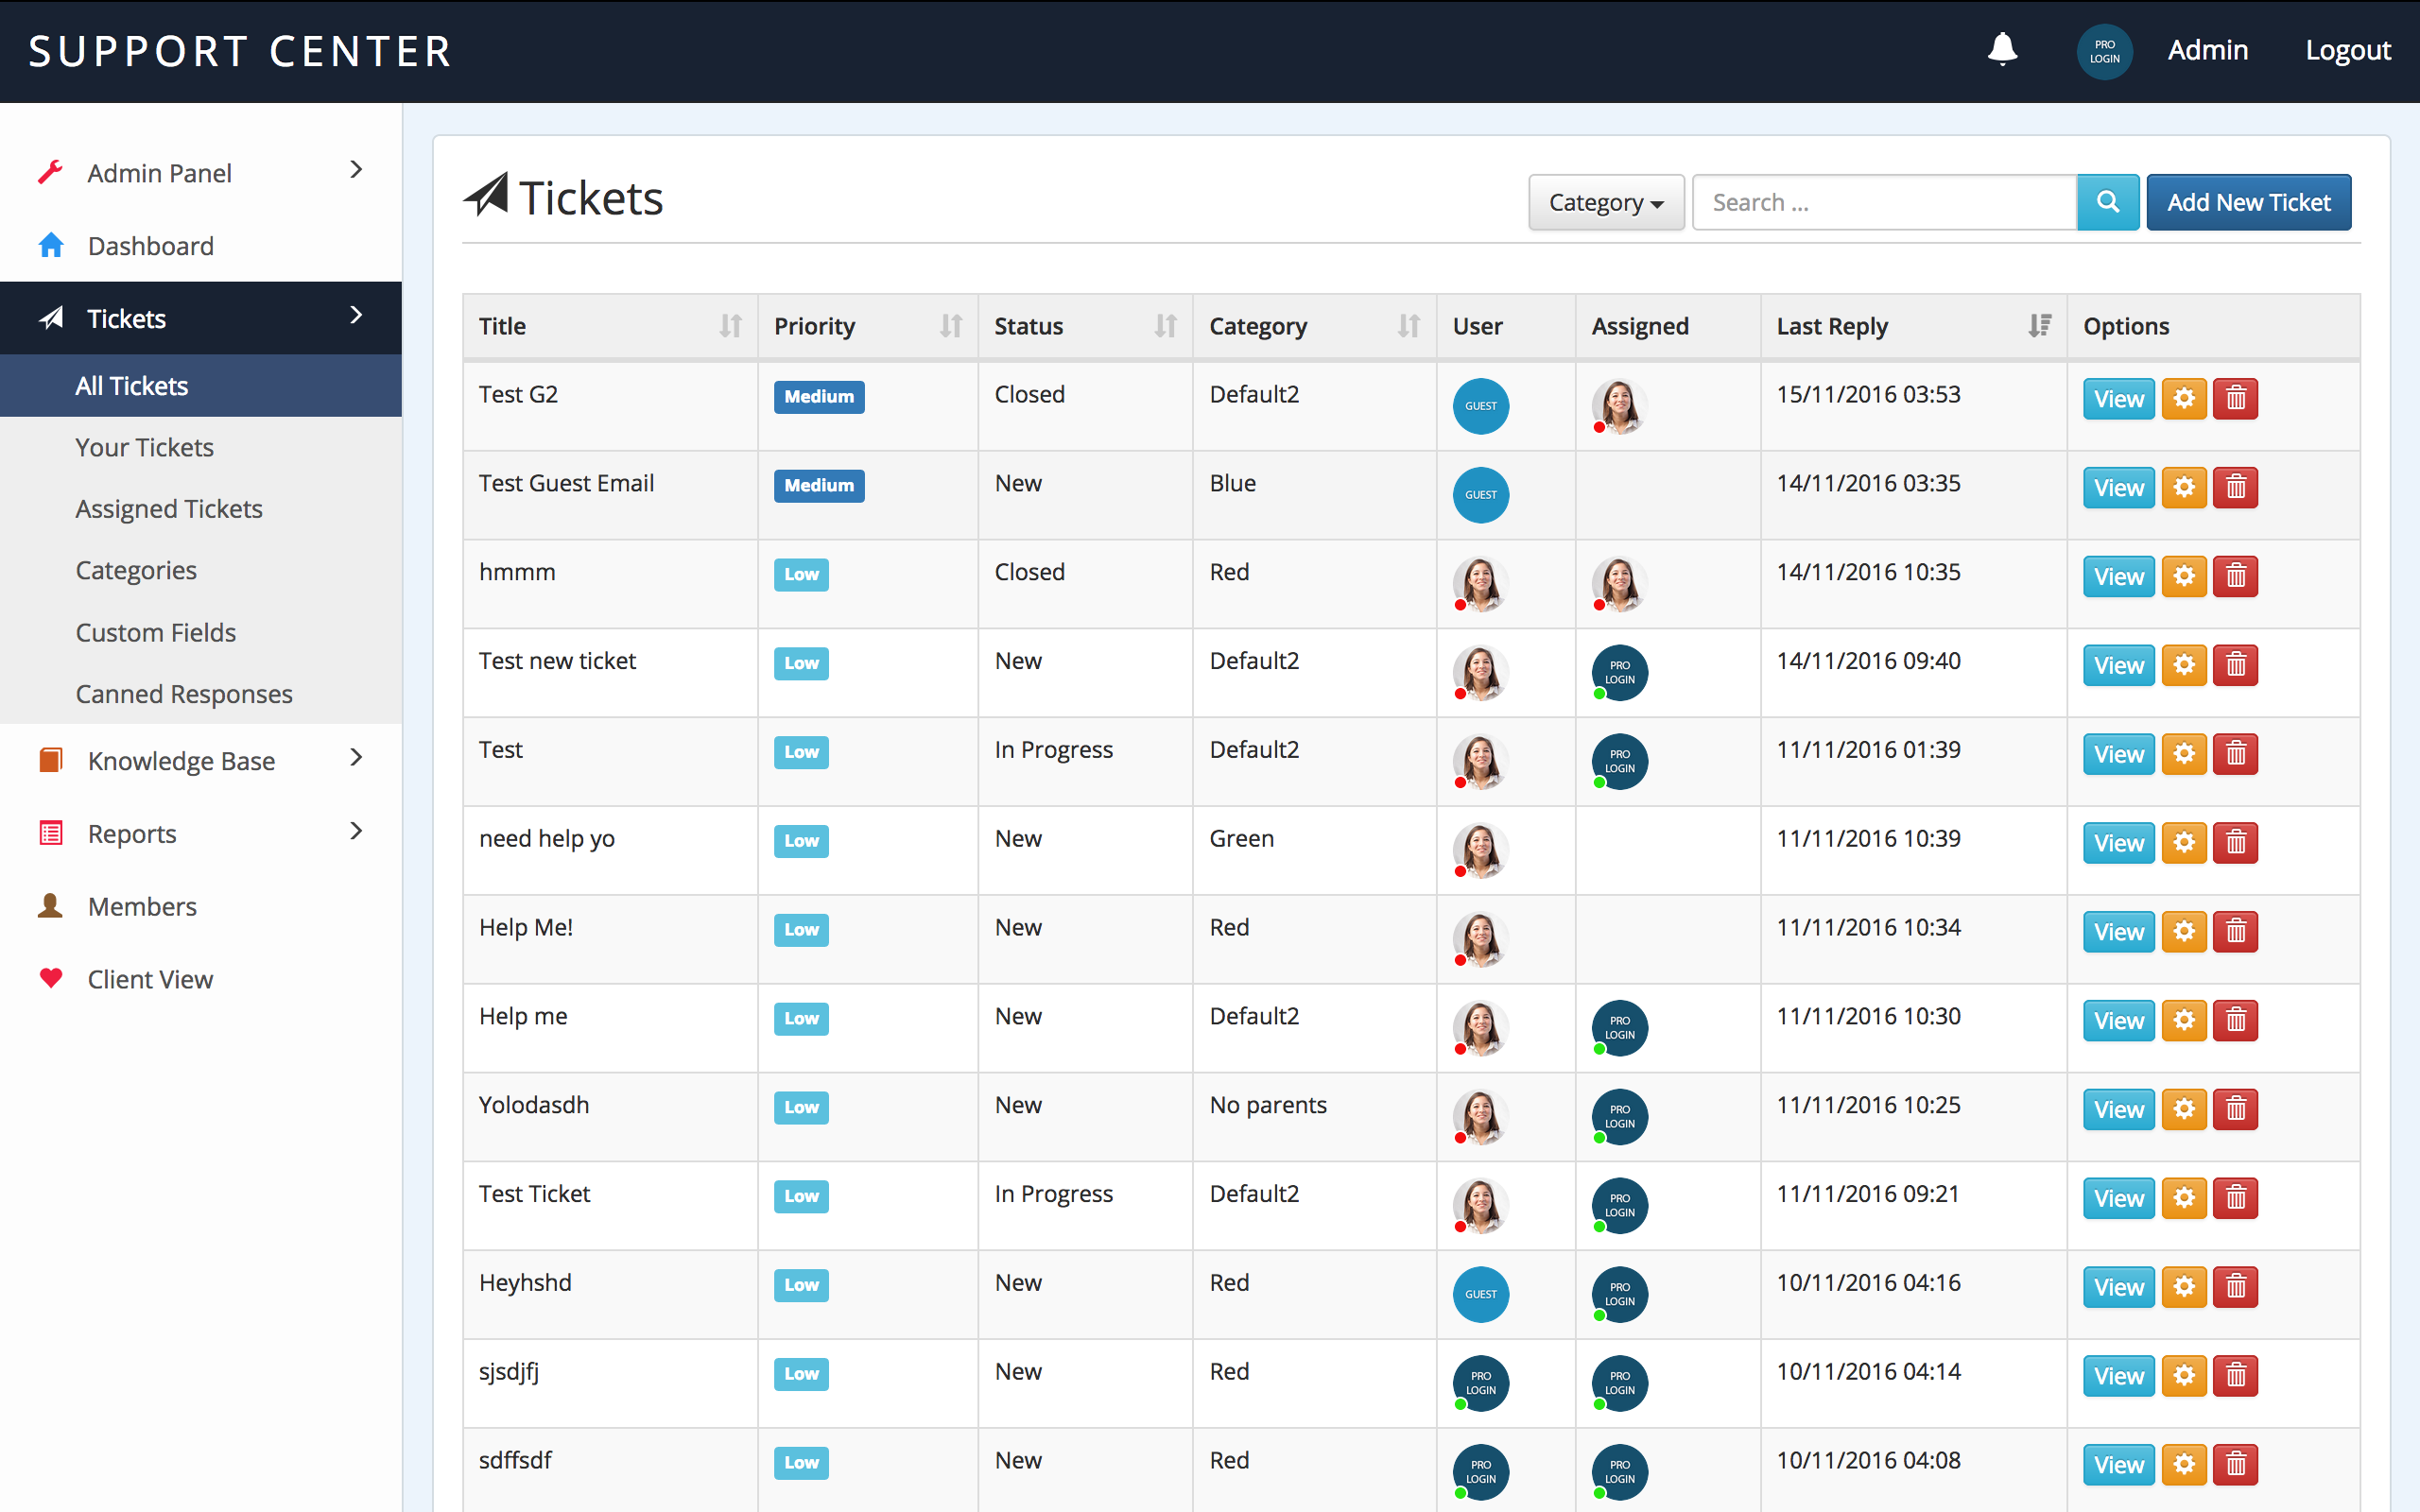Open the Category dropdown

(1605, 202)
